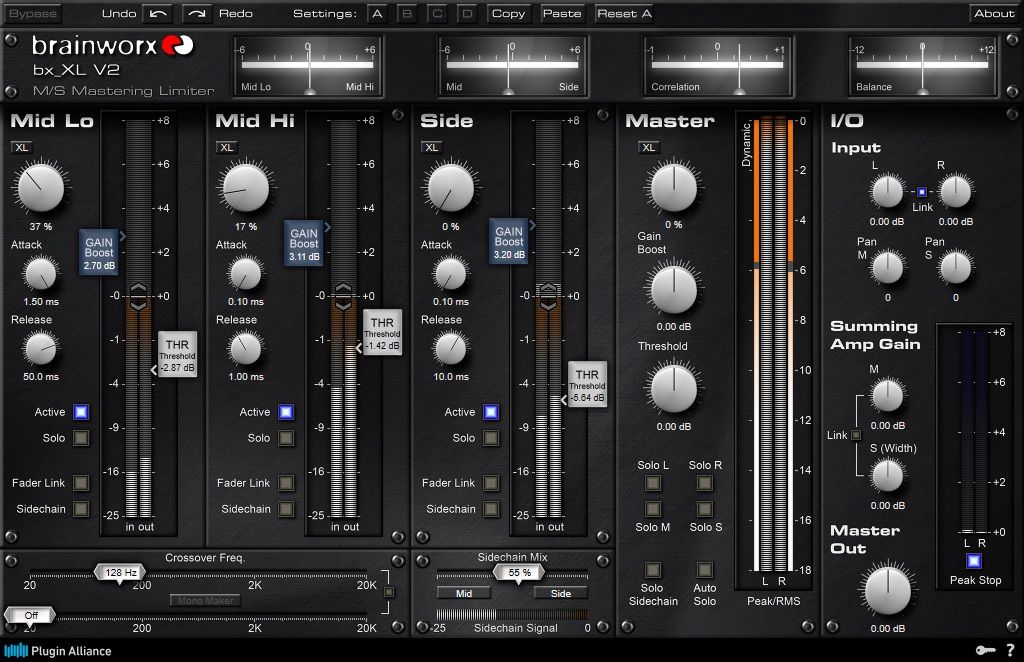Click the Mid Lo THR Threshold handle

(x=176, y=355)
